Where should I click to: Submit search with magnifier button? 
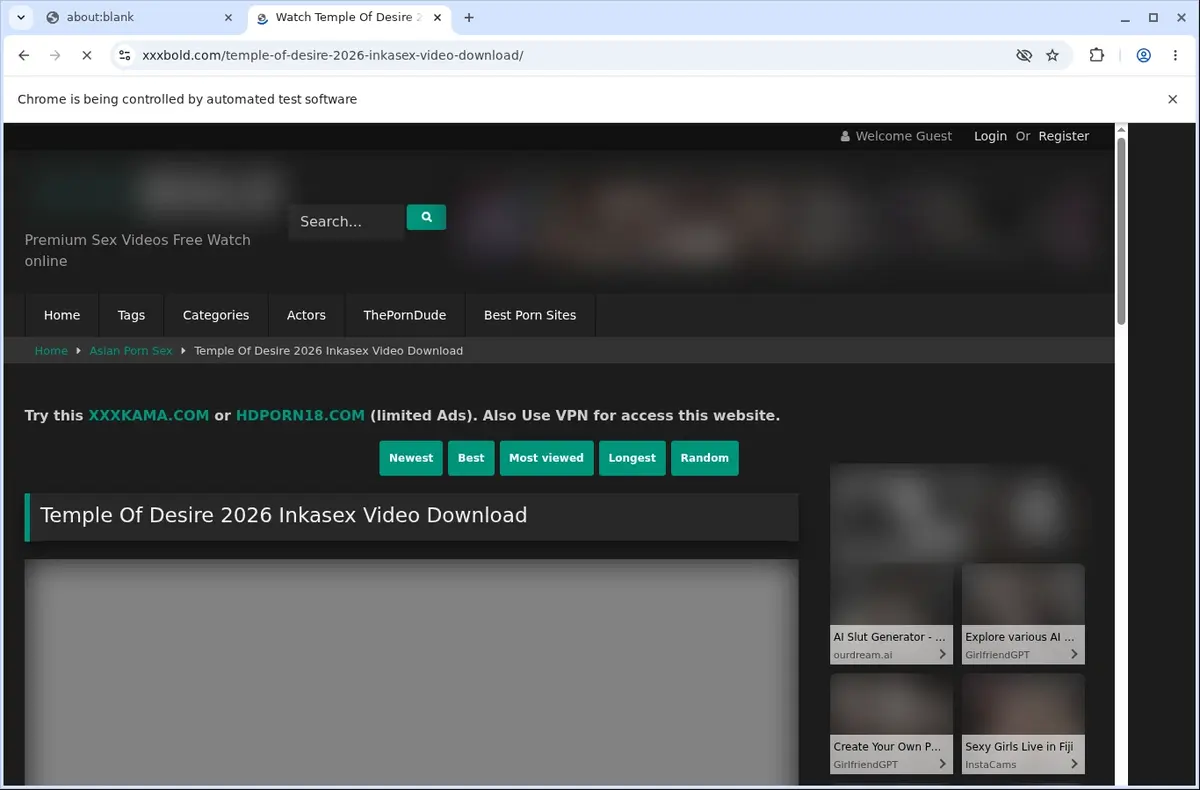click(x=426, y=217)
